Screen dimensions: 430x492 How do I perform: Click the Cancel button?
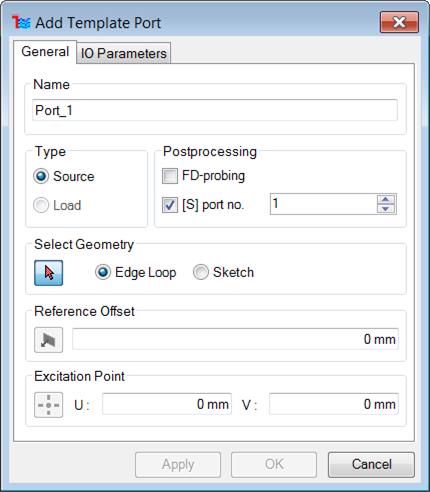pyautogui.click(x=371, y=464)
